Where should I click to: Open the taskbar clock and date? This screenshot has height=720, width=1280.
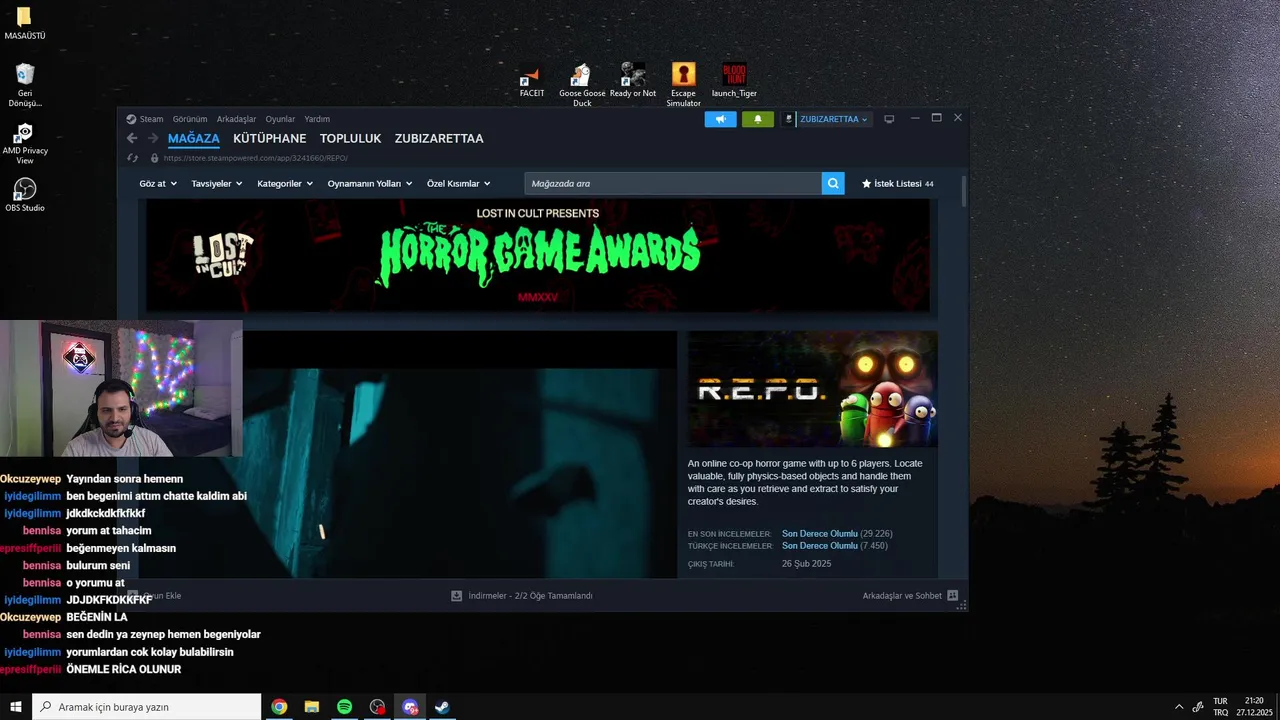[x=1254, y=707]
